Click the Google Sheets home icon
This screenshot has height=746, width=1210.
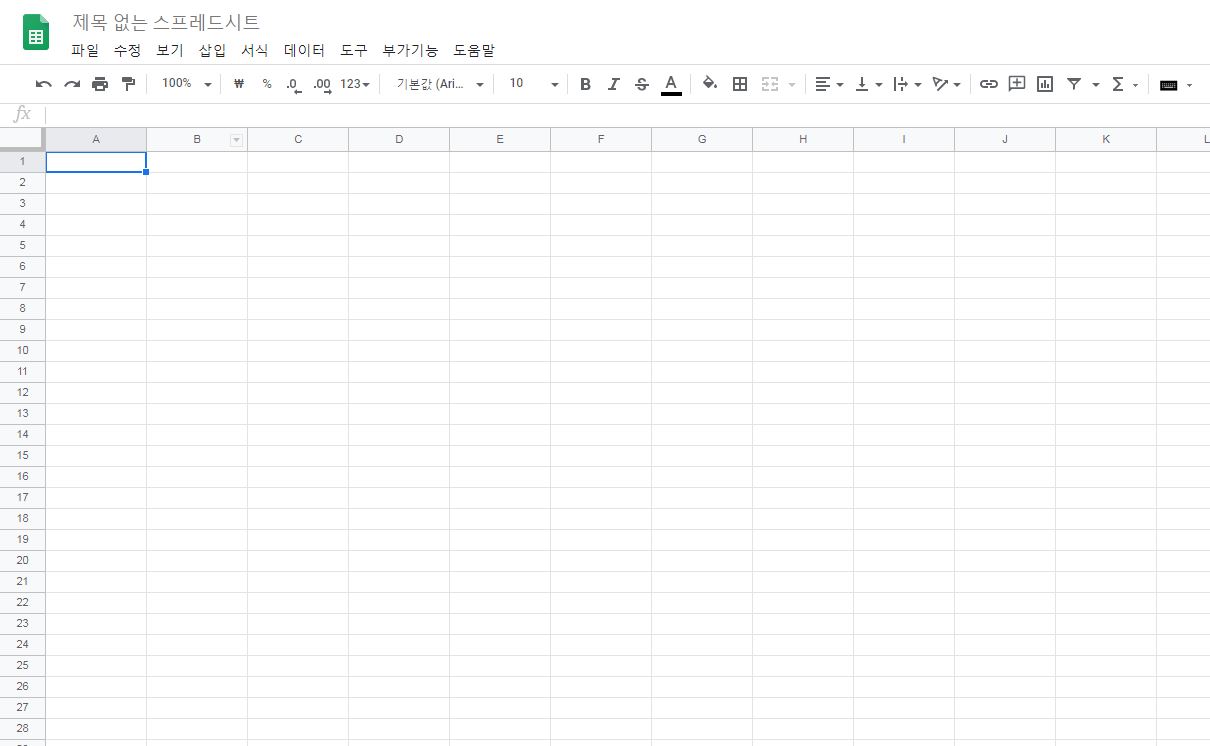tap(36, 33)
